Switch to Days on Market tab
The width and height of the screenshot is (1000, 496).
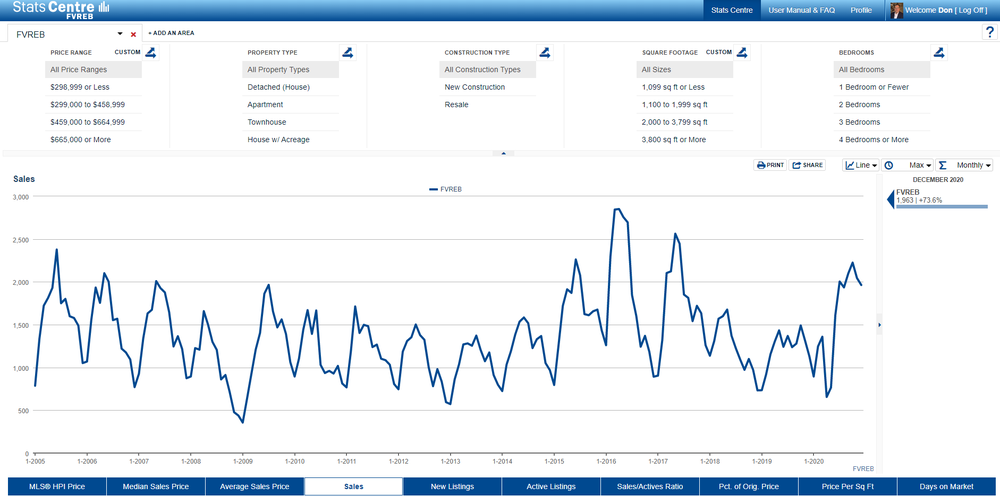pos(947,486)
